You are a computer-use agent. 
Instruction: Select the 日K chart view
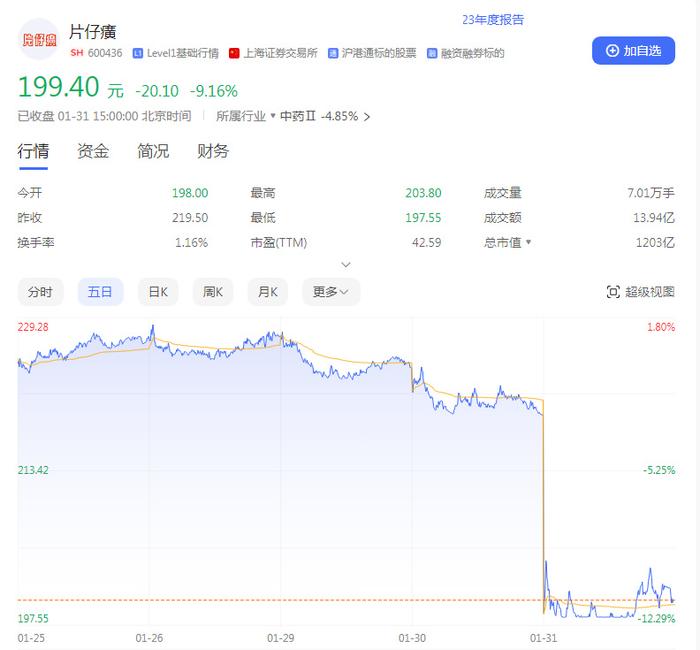point(158,292)
